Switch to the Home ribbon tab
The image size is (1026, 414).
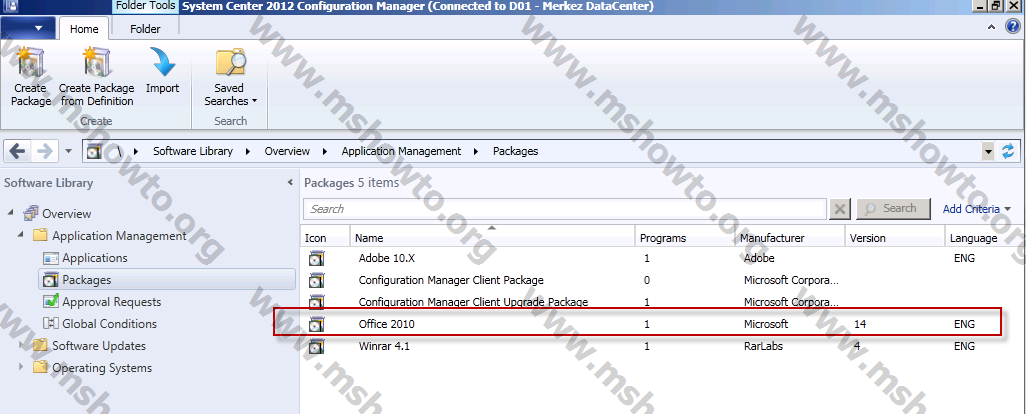(x=84, y=29)
